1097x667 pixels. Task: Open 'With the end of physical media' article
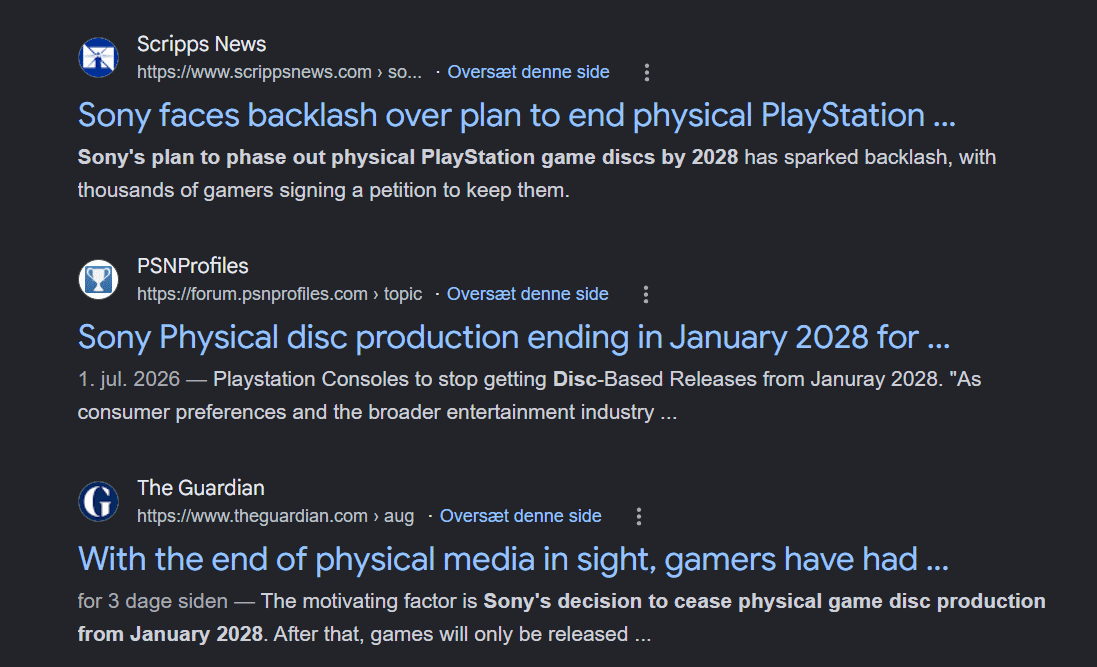(x=513, y=559)
